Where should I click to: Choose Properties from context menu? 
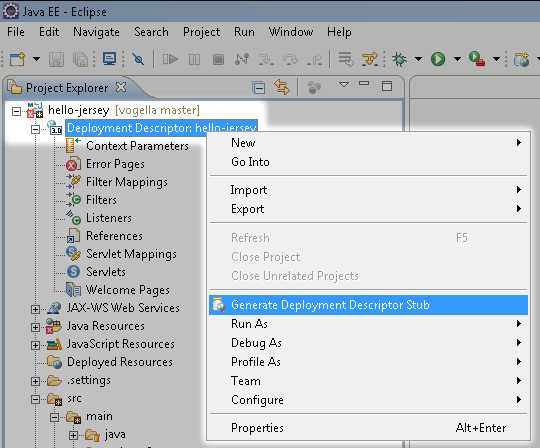click(x=368, y=428)
